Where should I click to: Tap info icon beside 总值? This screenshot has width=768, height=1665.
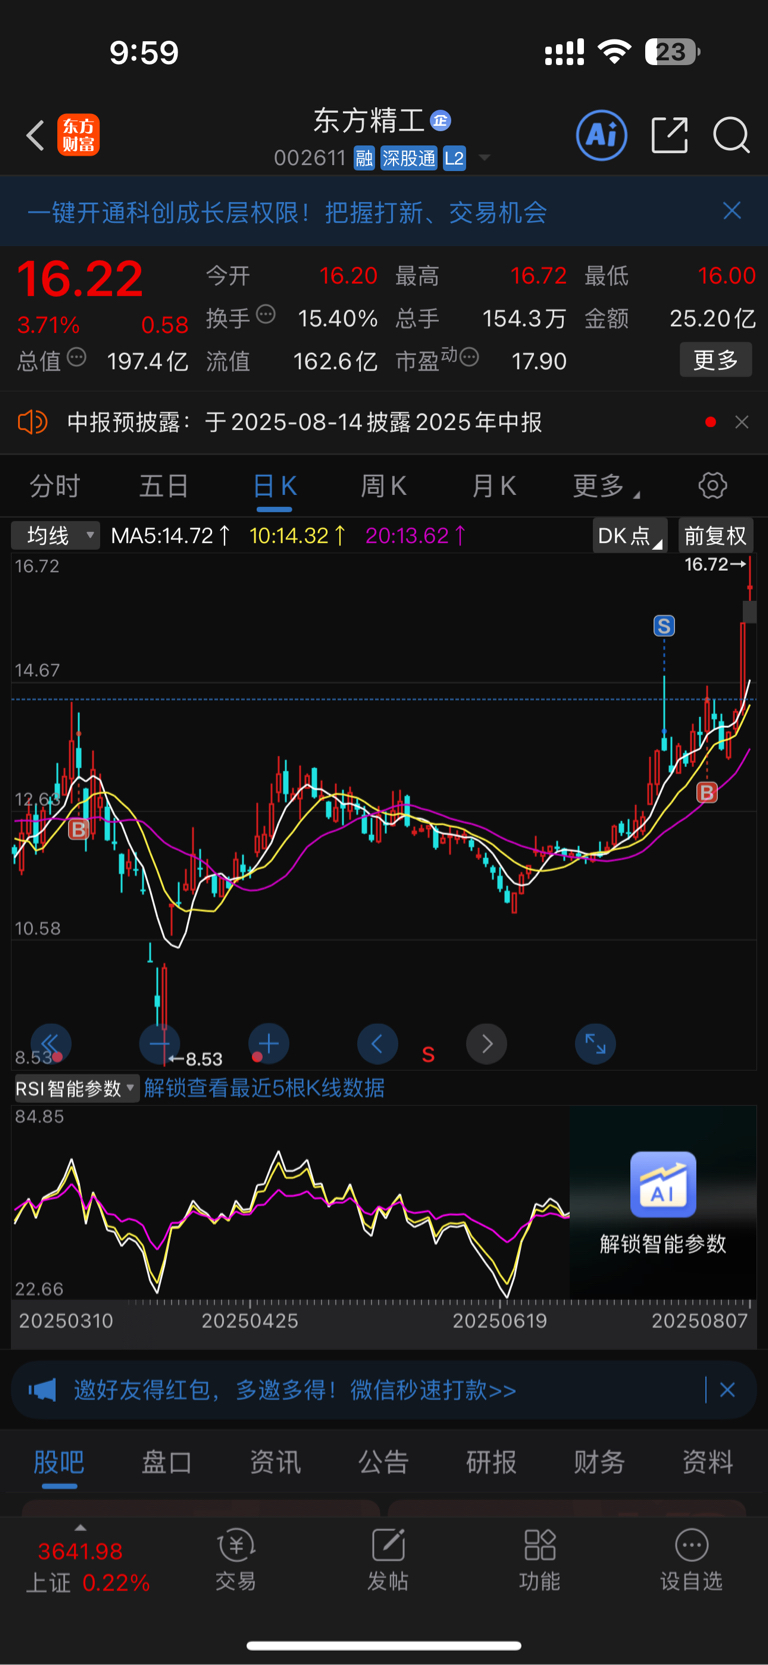(x=77, y=357)
